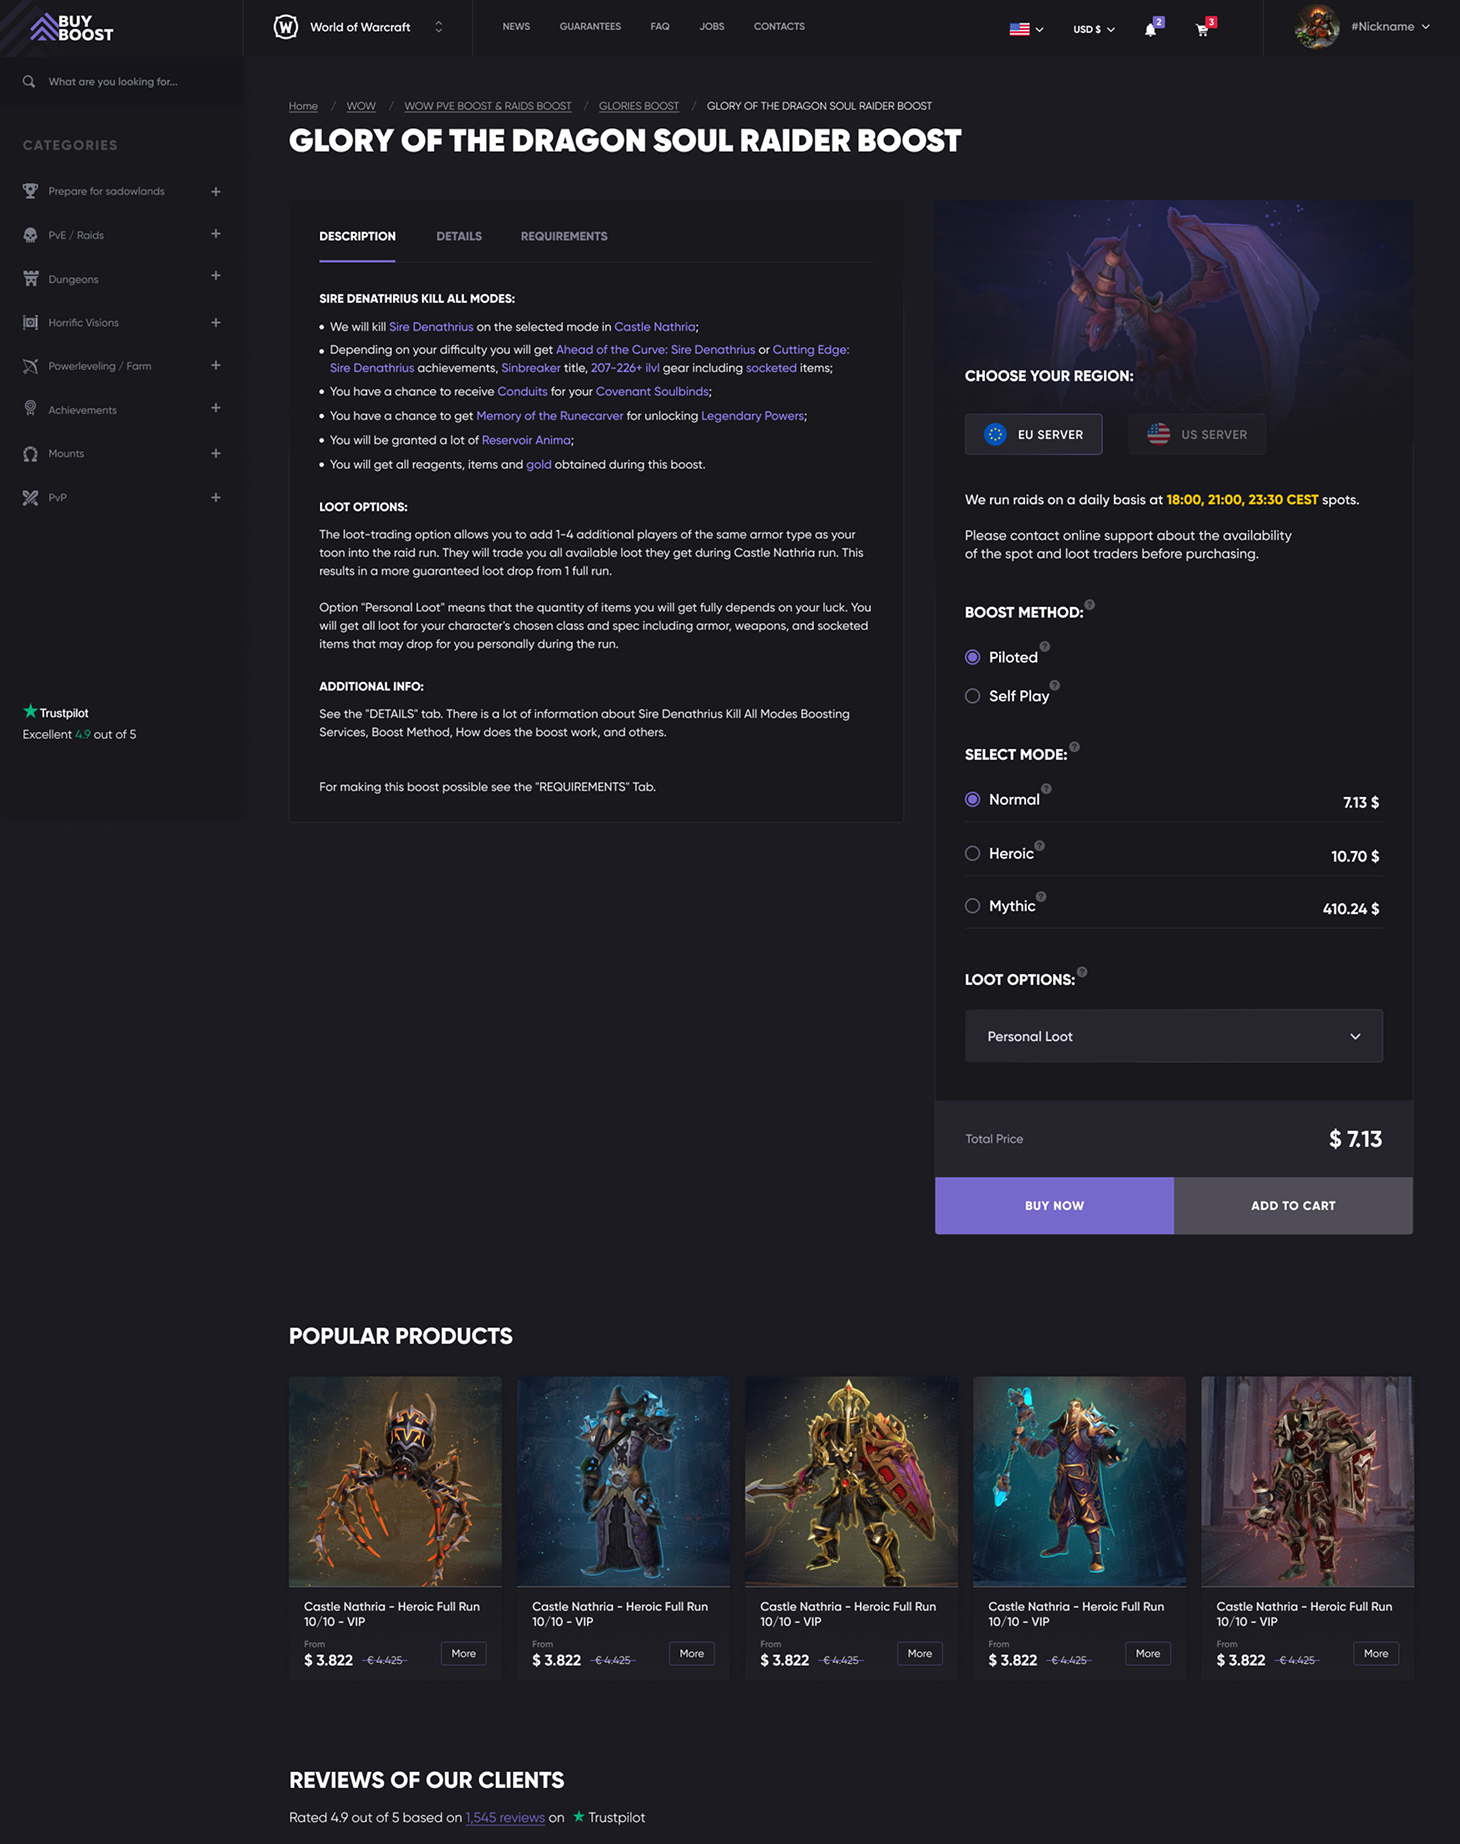Click the Achievements medal icon
Screen dimensions: 1460x1844
pyautogui.click(x=31, y=409)
